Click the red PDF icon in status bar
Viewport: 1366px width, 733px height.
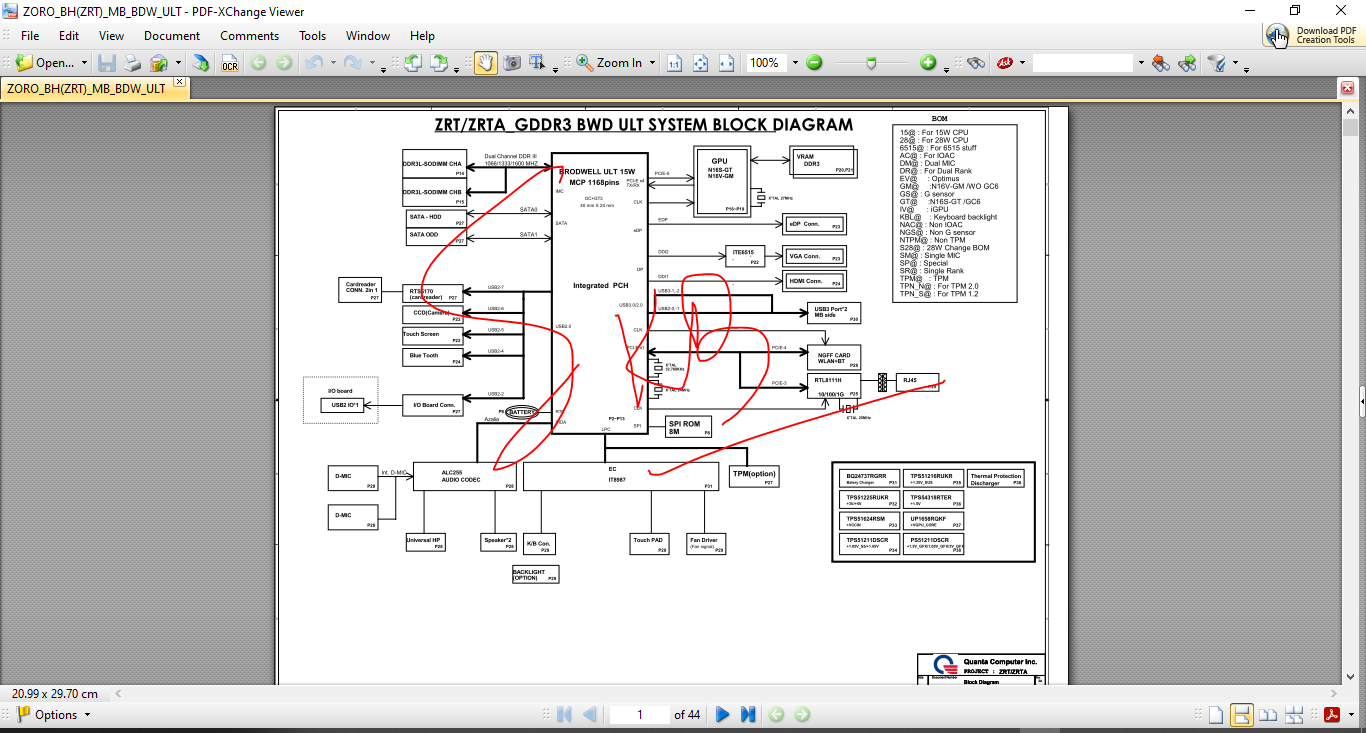tap(1331, 714)
